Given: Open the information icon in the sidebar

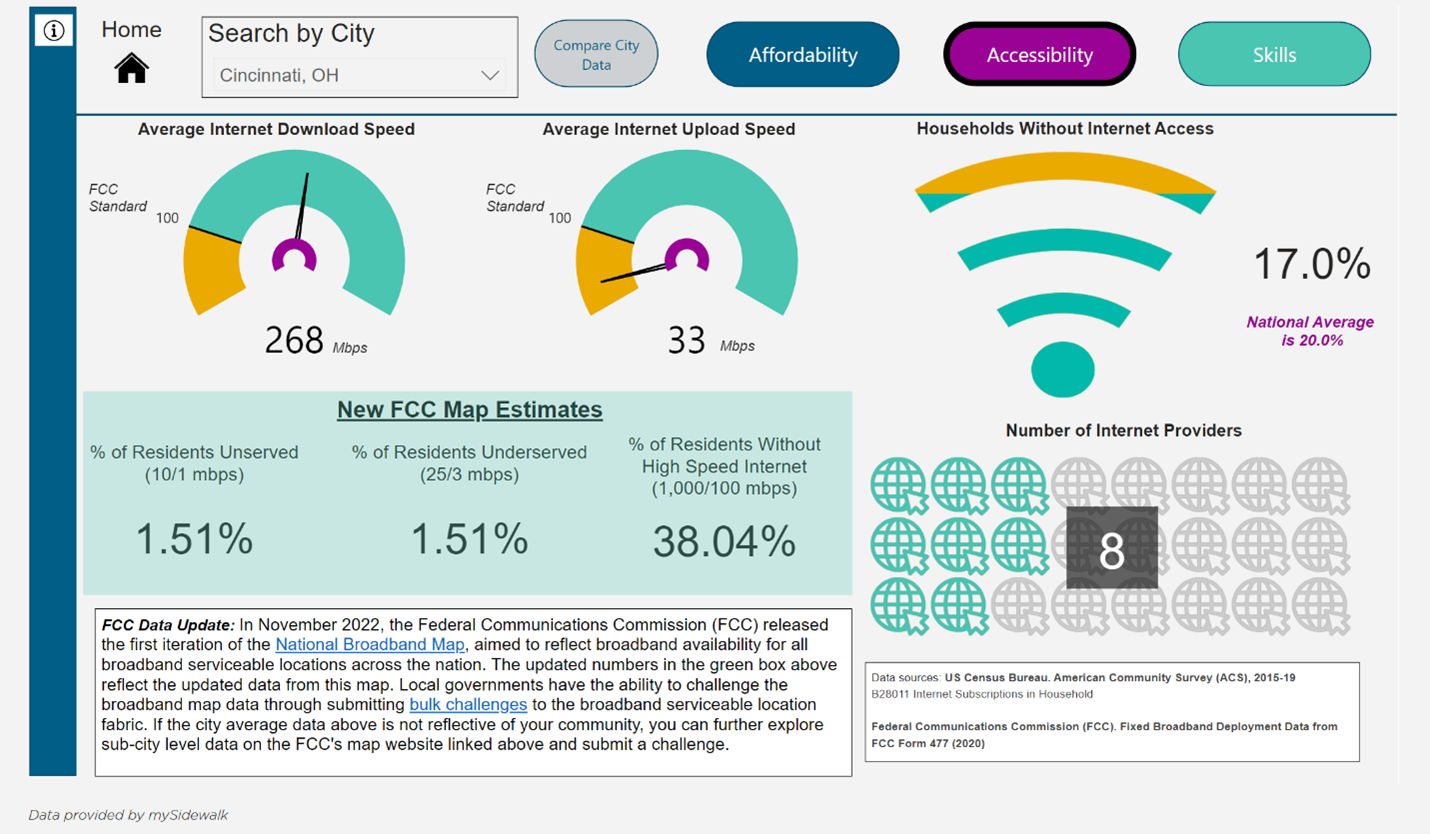Looking at the screenshot, I should pos(52,29).
